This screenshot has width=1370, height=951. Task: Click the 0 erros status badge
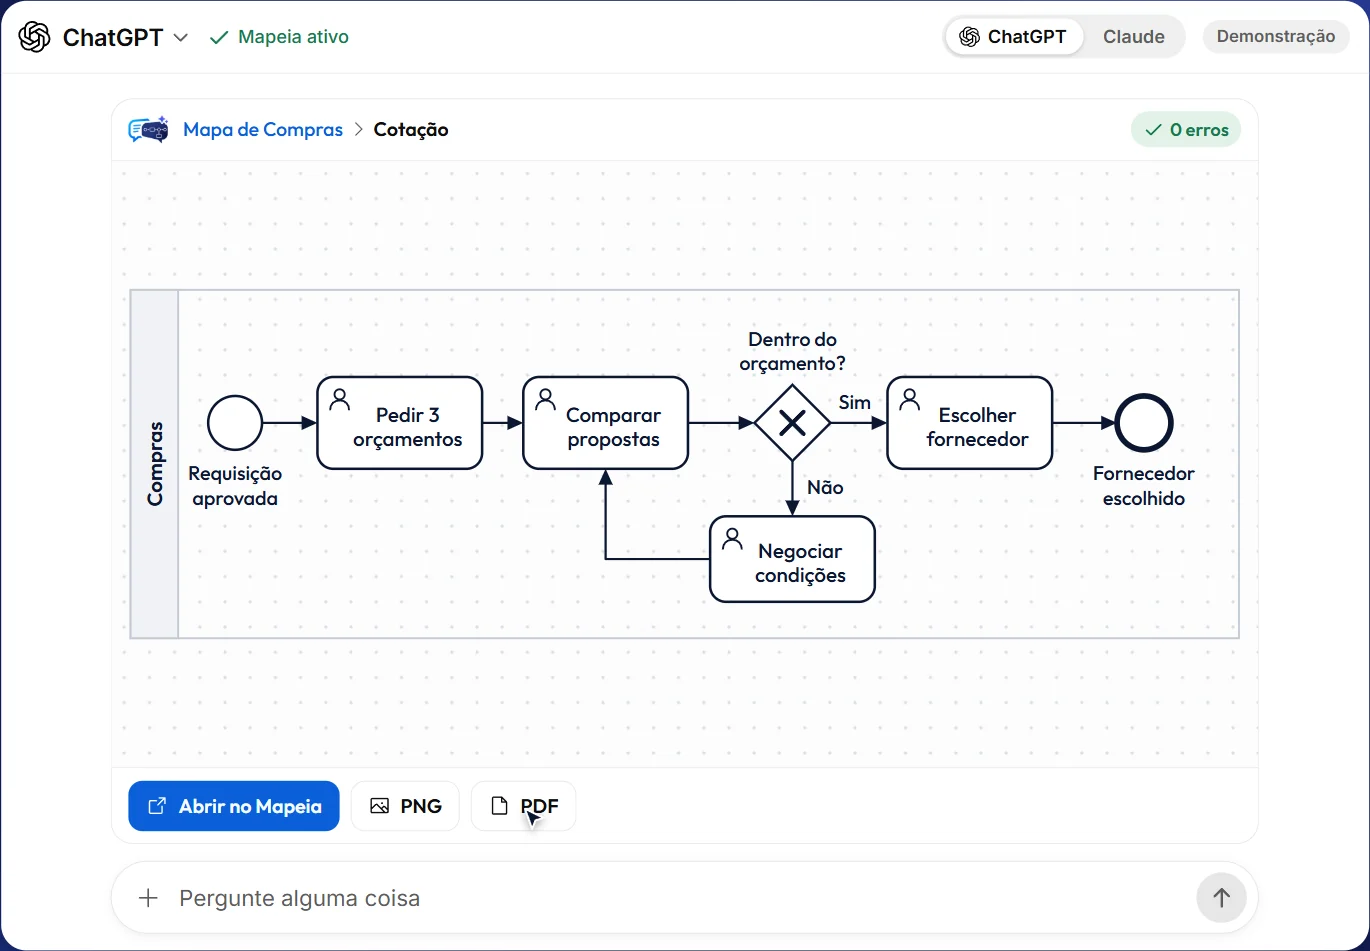click(1186, 130)
